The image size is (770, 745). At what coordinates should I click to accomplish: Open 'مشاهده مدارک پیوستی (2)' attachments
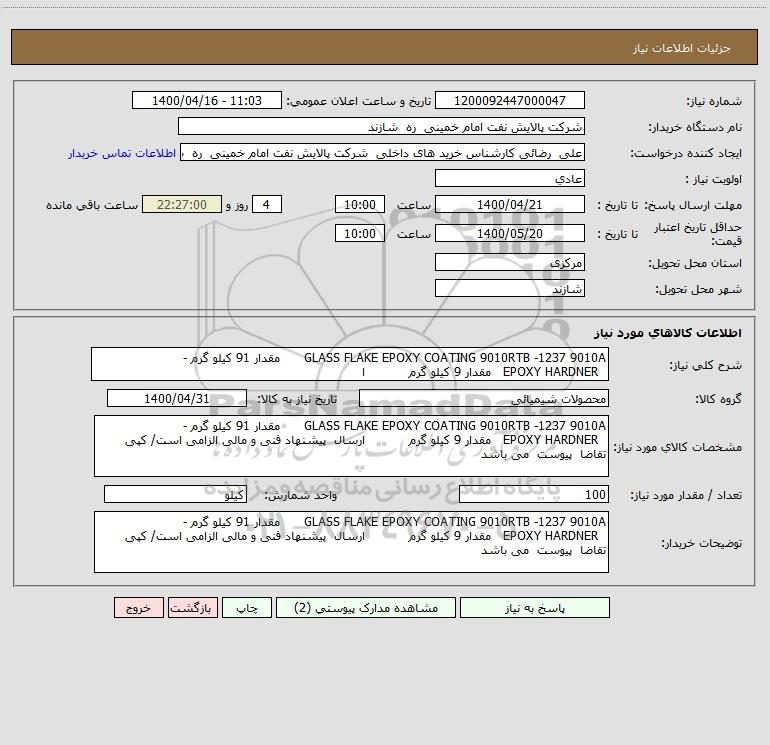(366, 607)
